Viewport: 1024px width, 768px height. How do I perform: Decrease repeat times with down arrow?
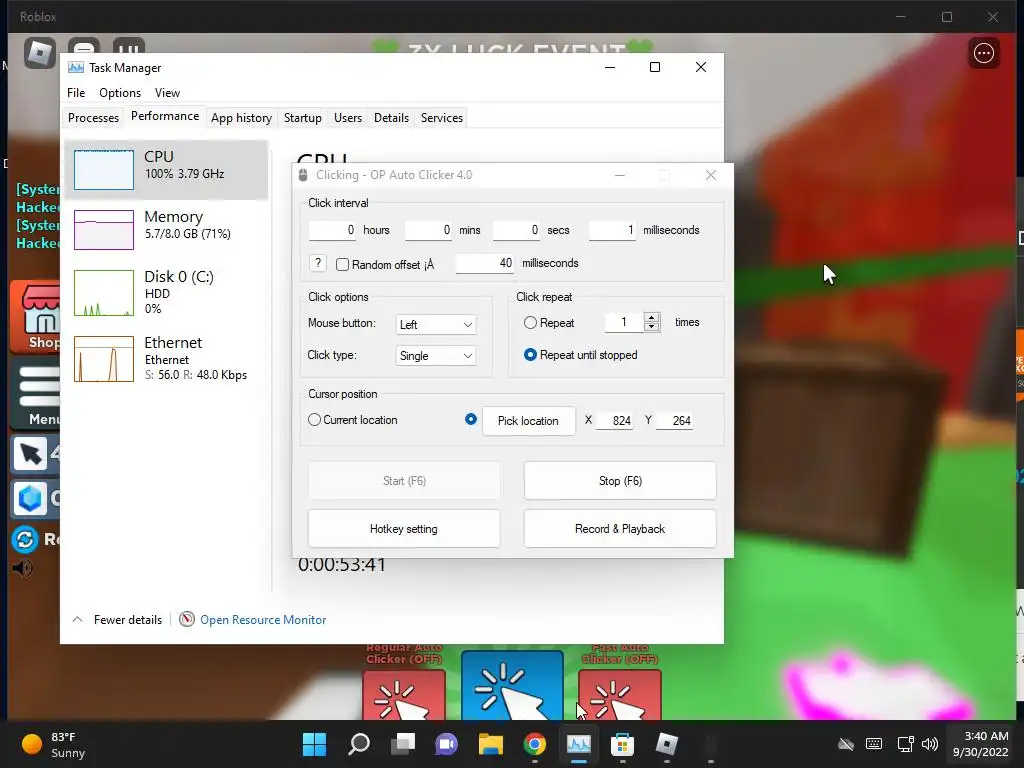(x=651, y=327)
